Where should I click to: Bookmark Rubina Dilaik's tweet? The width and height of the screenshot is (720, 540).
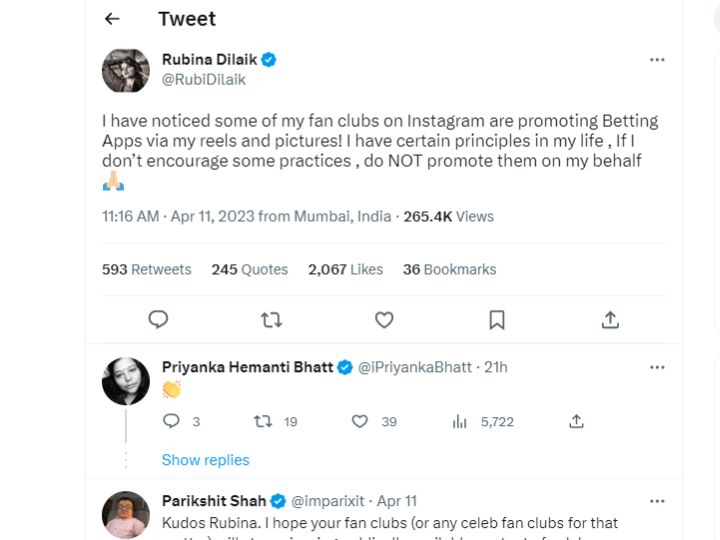pyautogui.click(x=497, y=319)
